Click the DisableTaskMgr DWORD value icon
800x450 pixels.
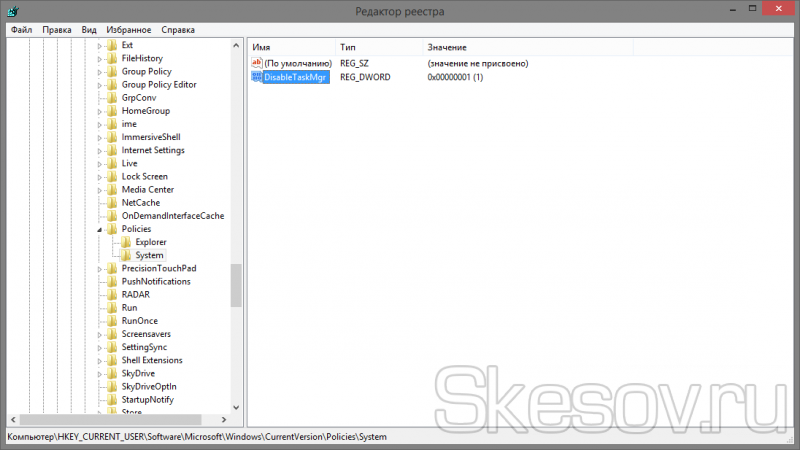[257, 77]
